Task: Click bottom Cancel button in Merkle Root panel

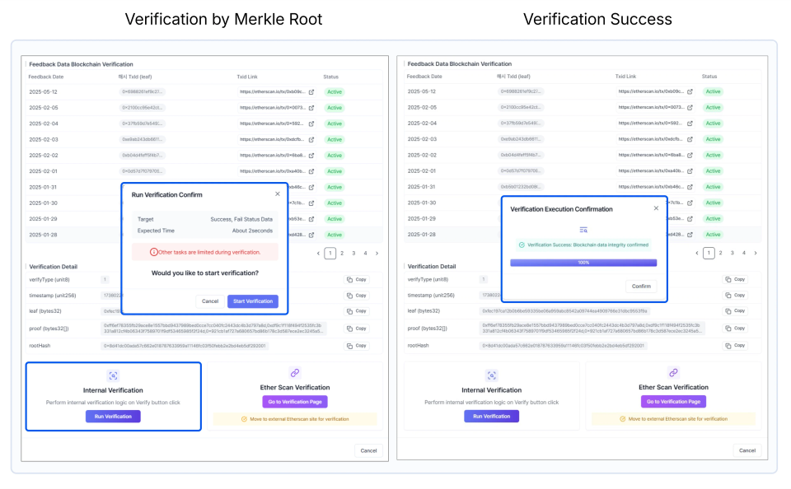Action: click(x=368, y=451)
